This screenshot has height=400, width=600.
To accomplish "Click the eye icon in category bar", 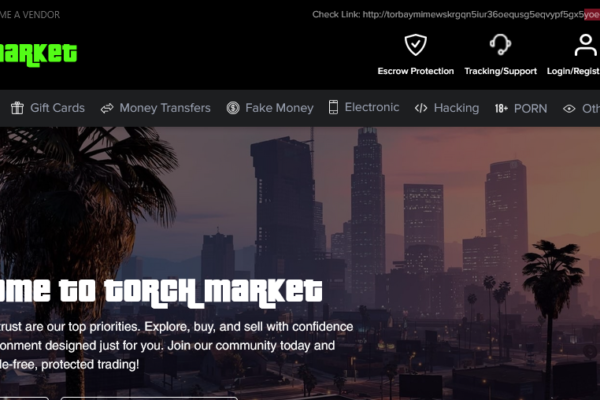I will [569, 109].
